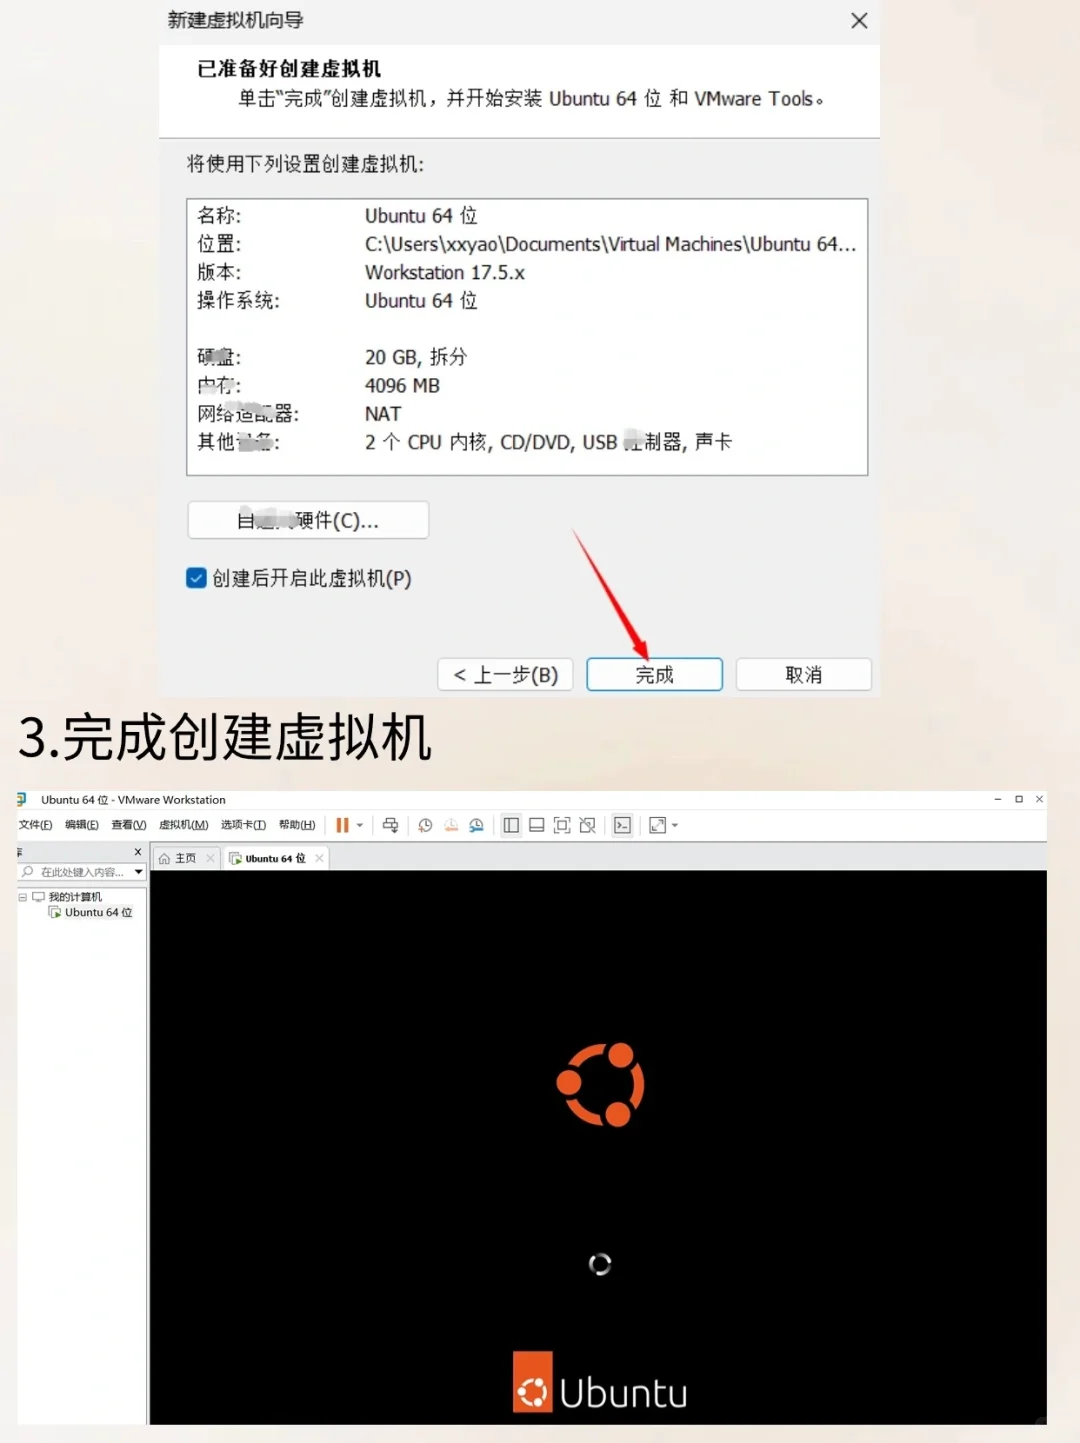The image size is (1080, 1443).
Task: Enter full screen mode
Action: (561, 825)
